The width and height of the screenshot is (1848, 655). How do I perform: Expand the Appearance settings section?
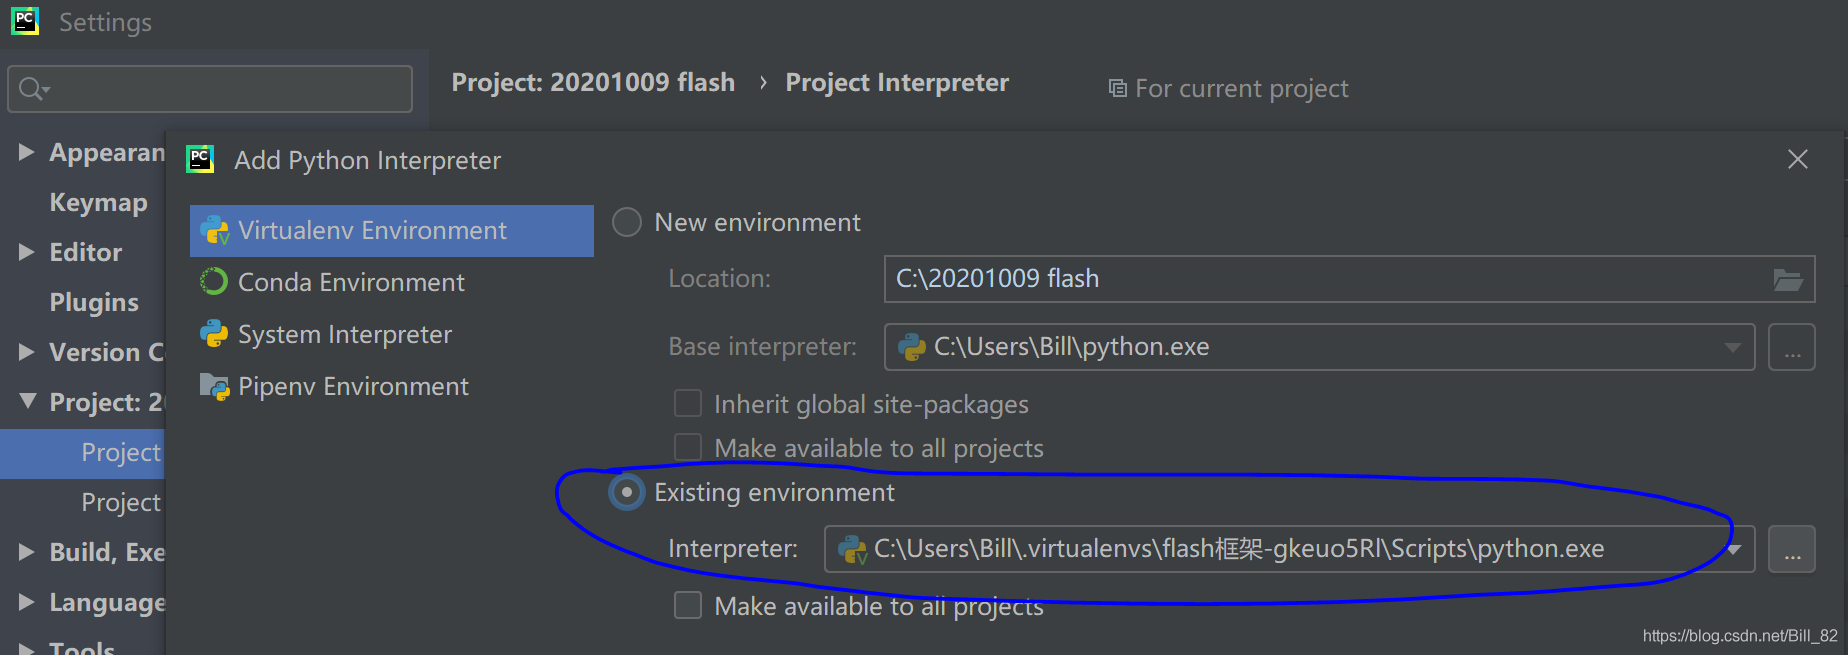coord(27,152)
